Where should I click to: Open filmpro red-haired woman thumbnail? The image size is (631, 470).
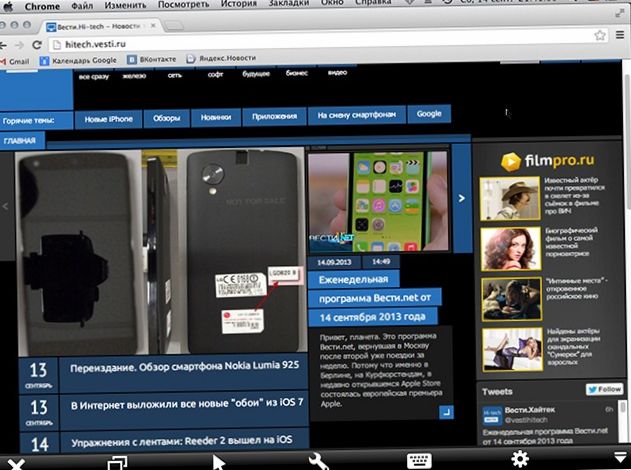point(511,248)
